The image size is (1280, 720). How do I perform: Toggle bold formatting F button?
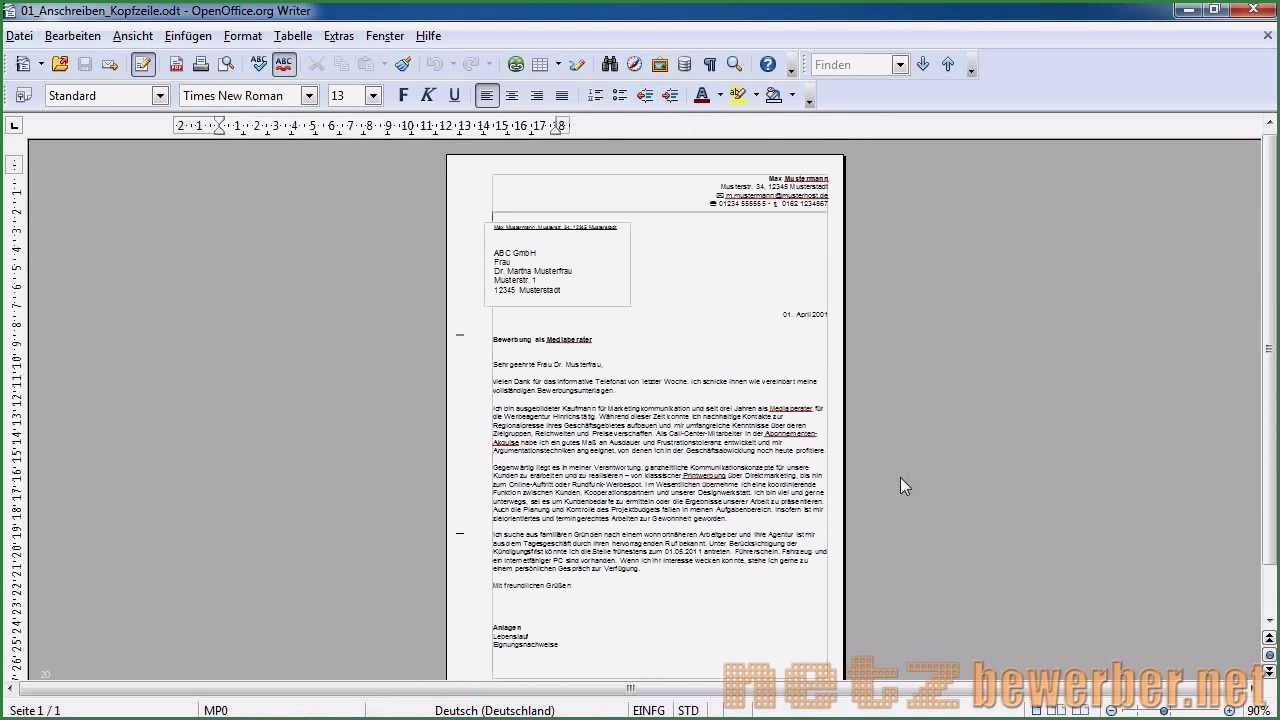tap(403, 96)
